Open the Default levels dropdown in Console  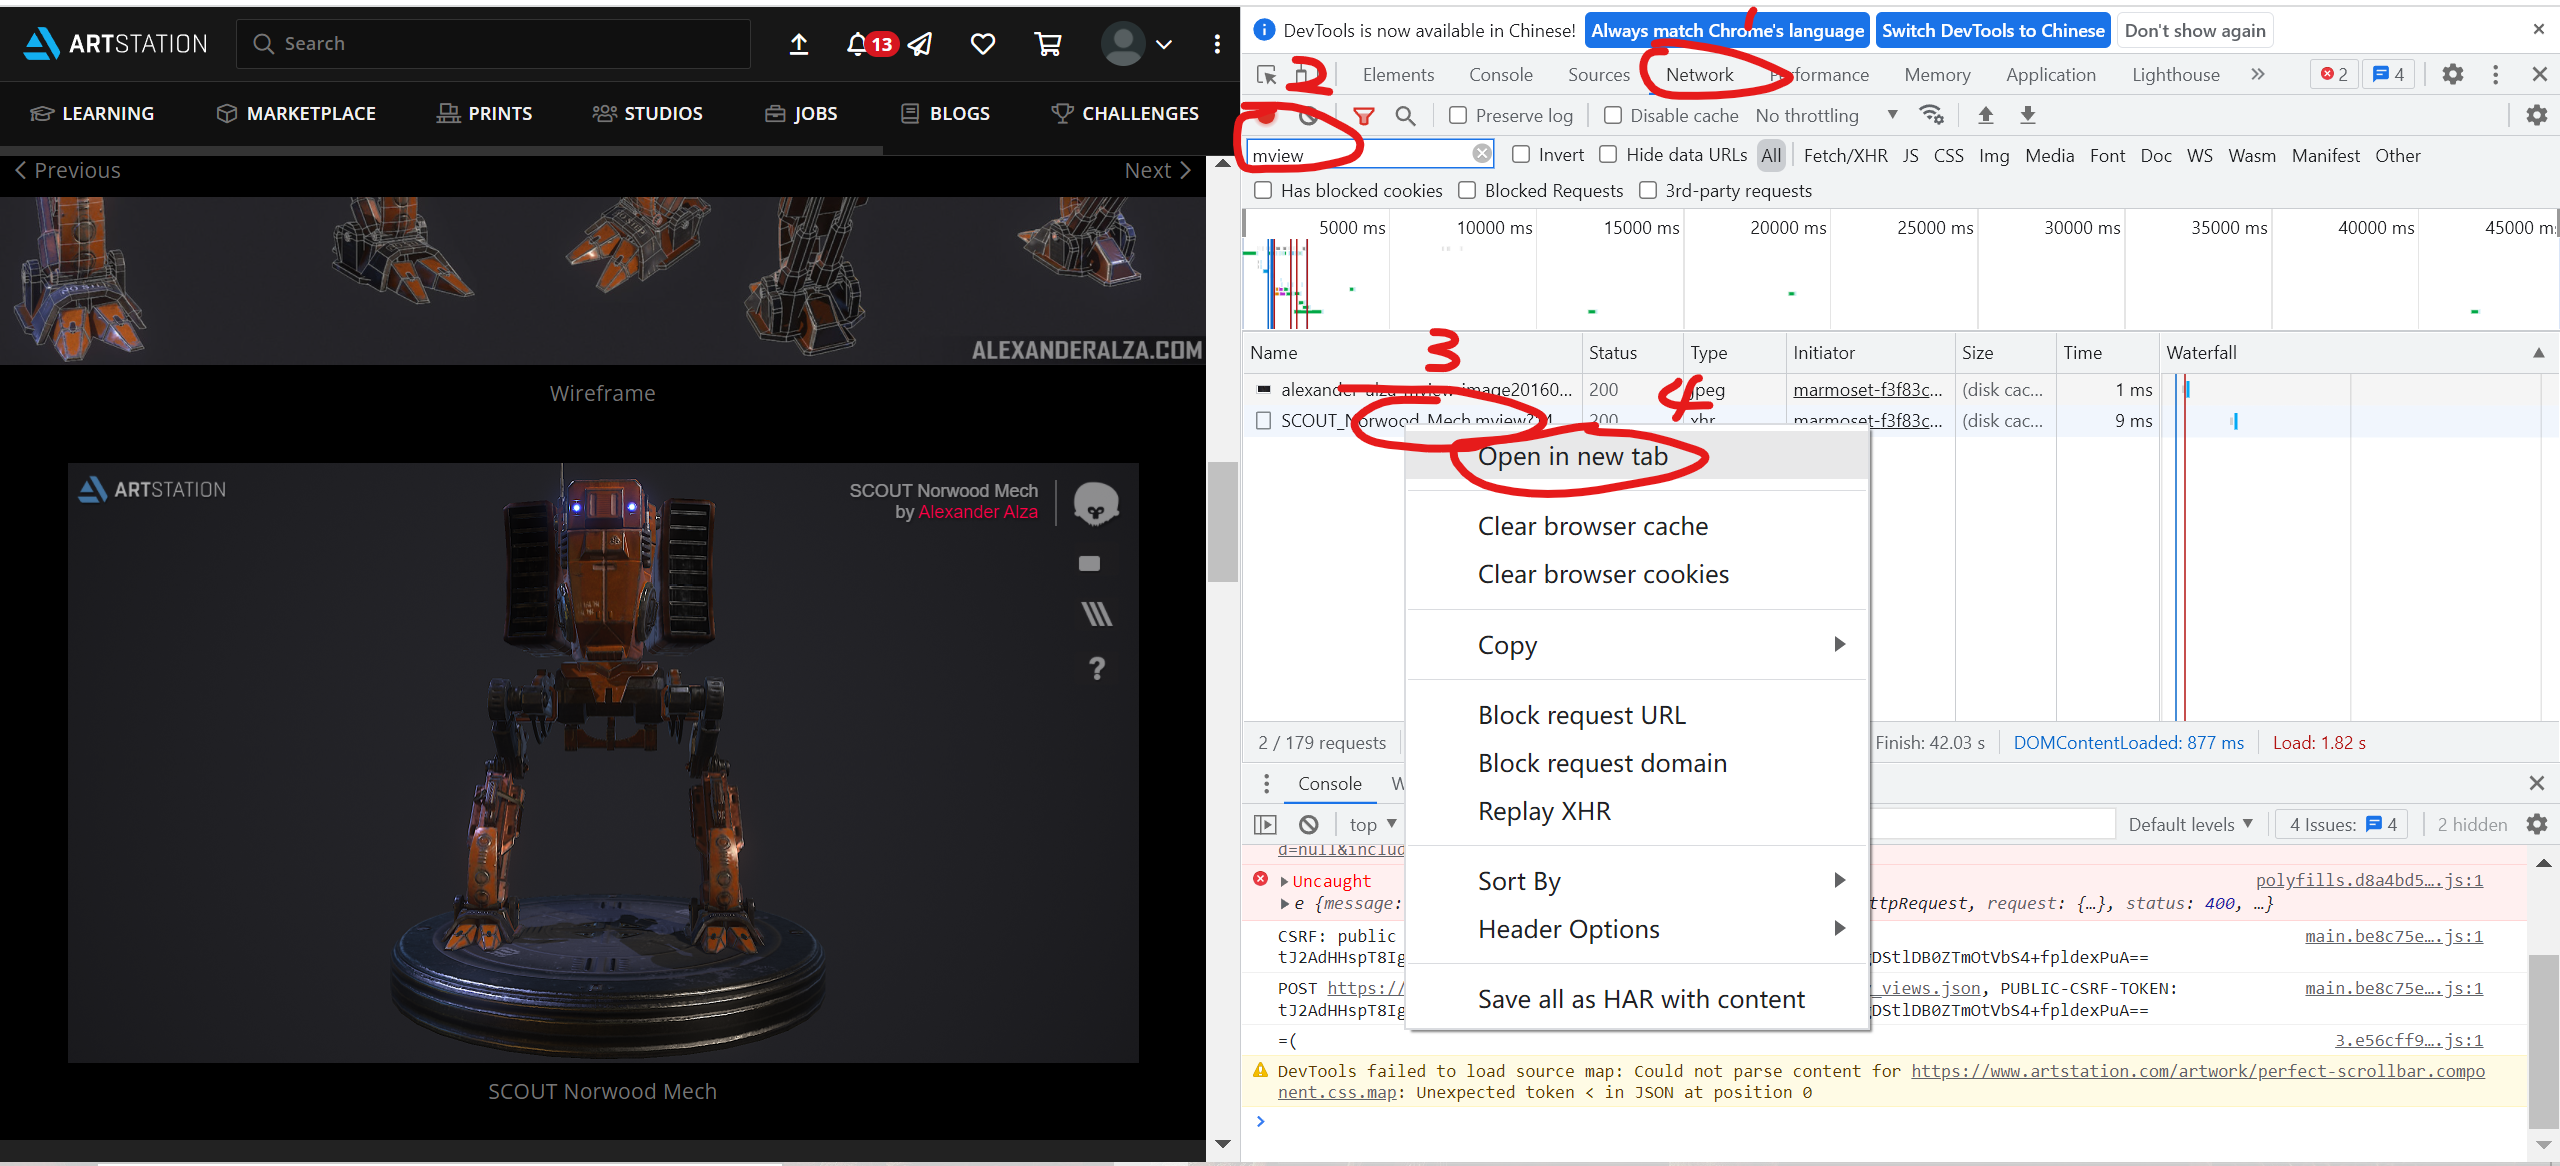pyautogui.click(x=2189, y=823)
